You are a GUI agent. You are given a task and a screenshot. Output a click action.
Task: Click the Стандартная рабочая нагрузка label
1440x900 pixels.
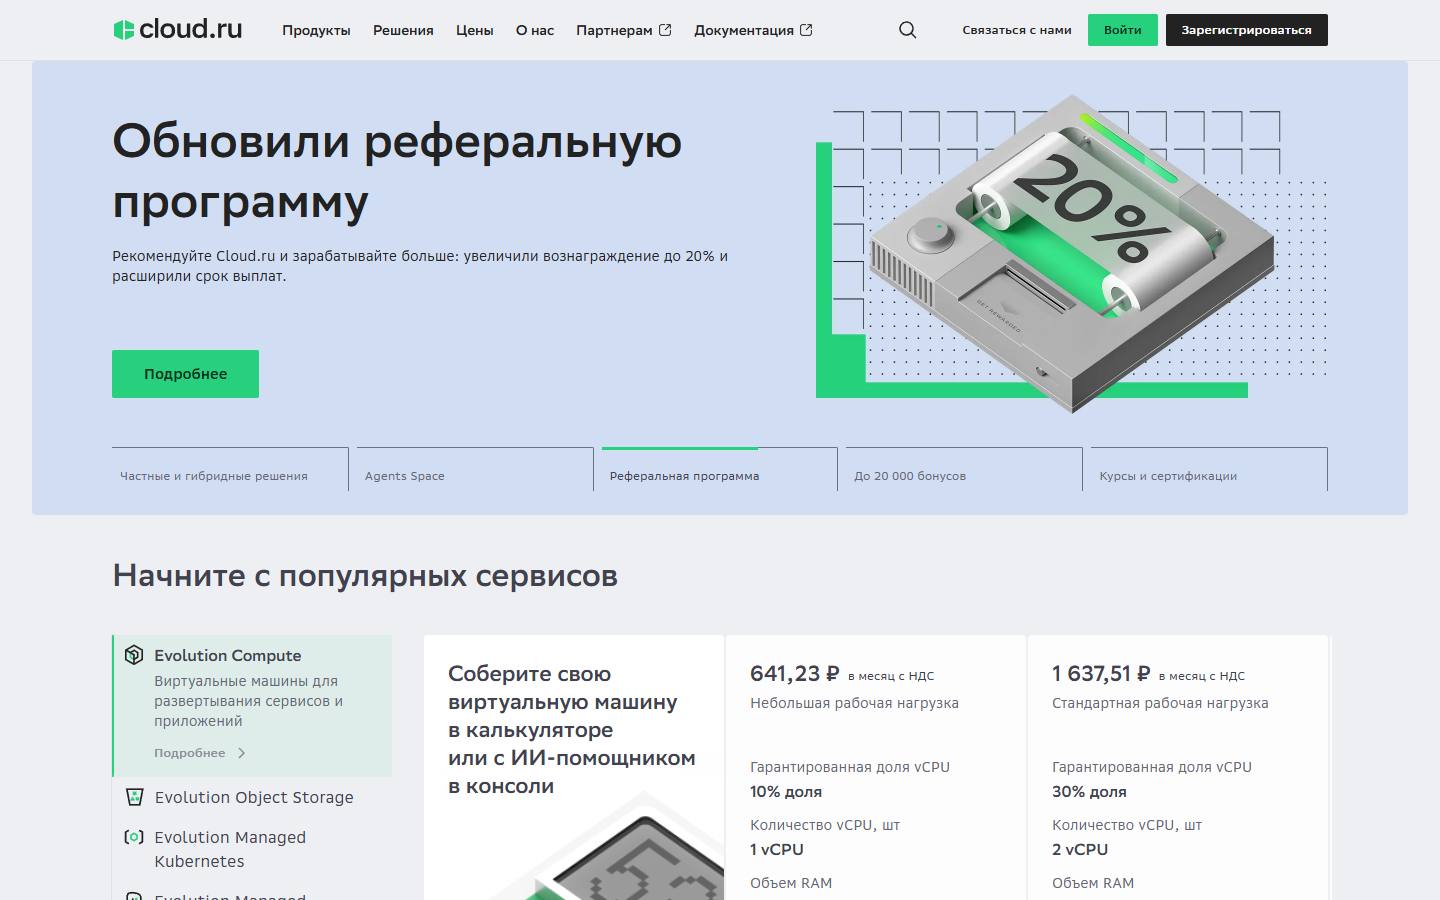[x=1160, y=703]
